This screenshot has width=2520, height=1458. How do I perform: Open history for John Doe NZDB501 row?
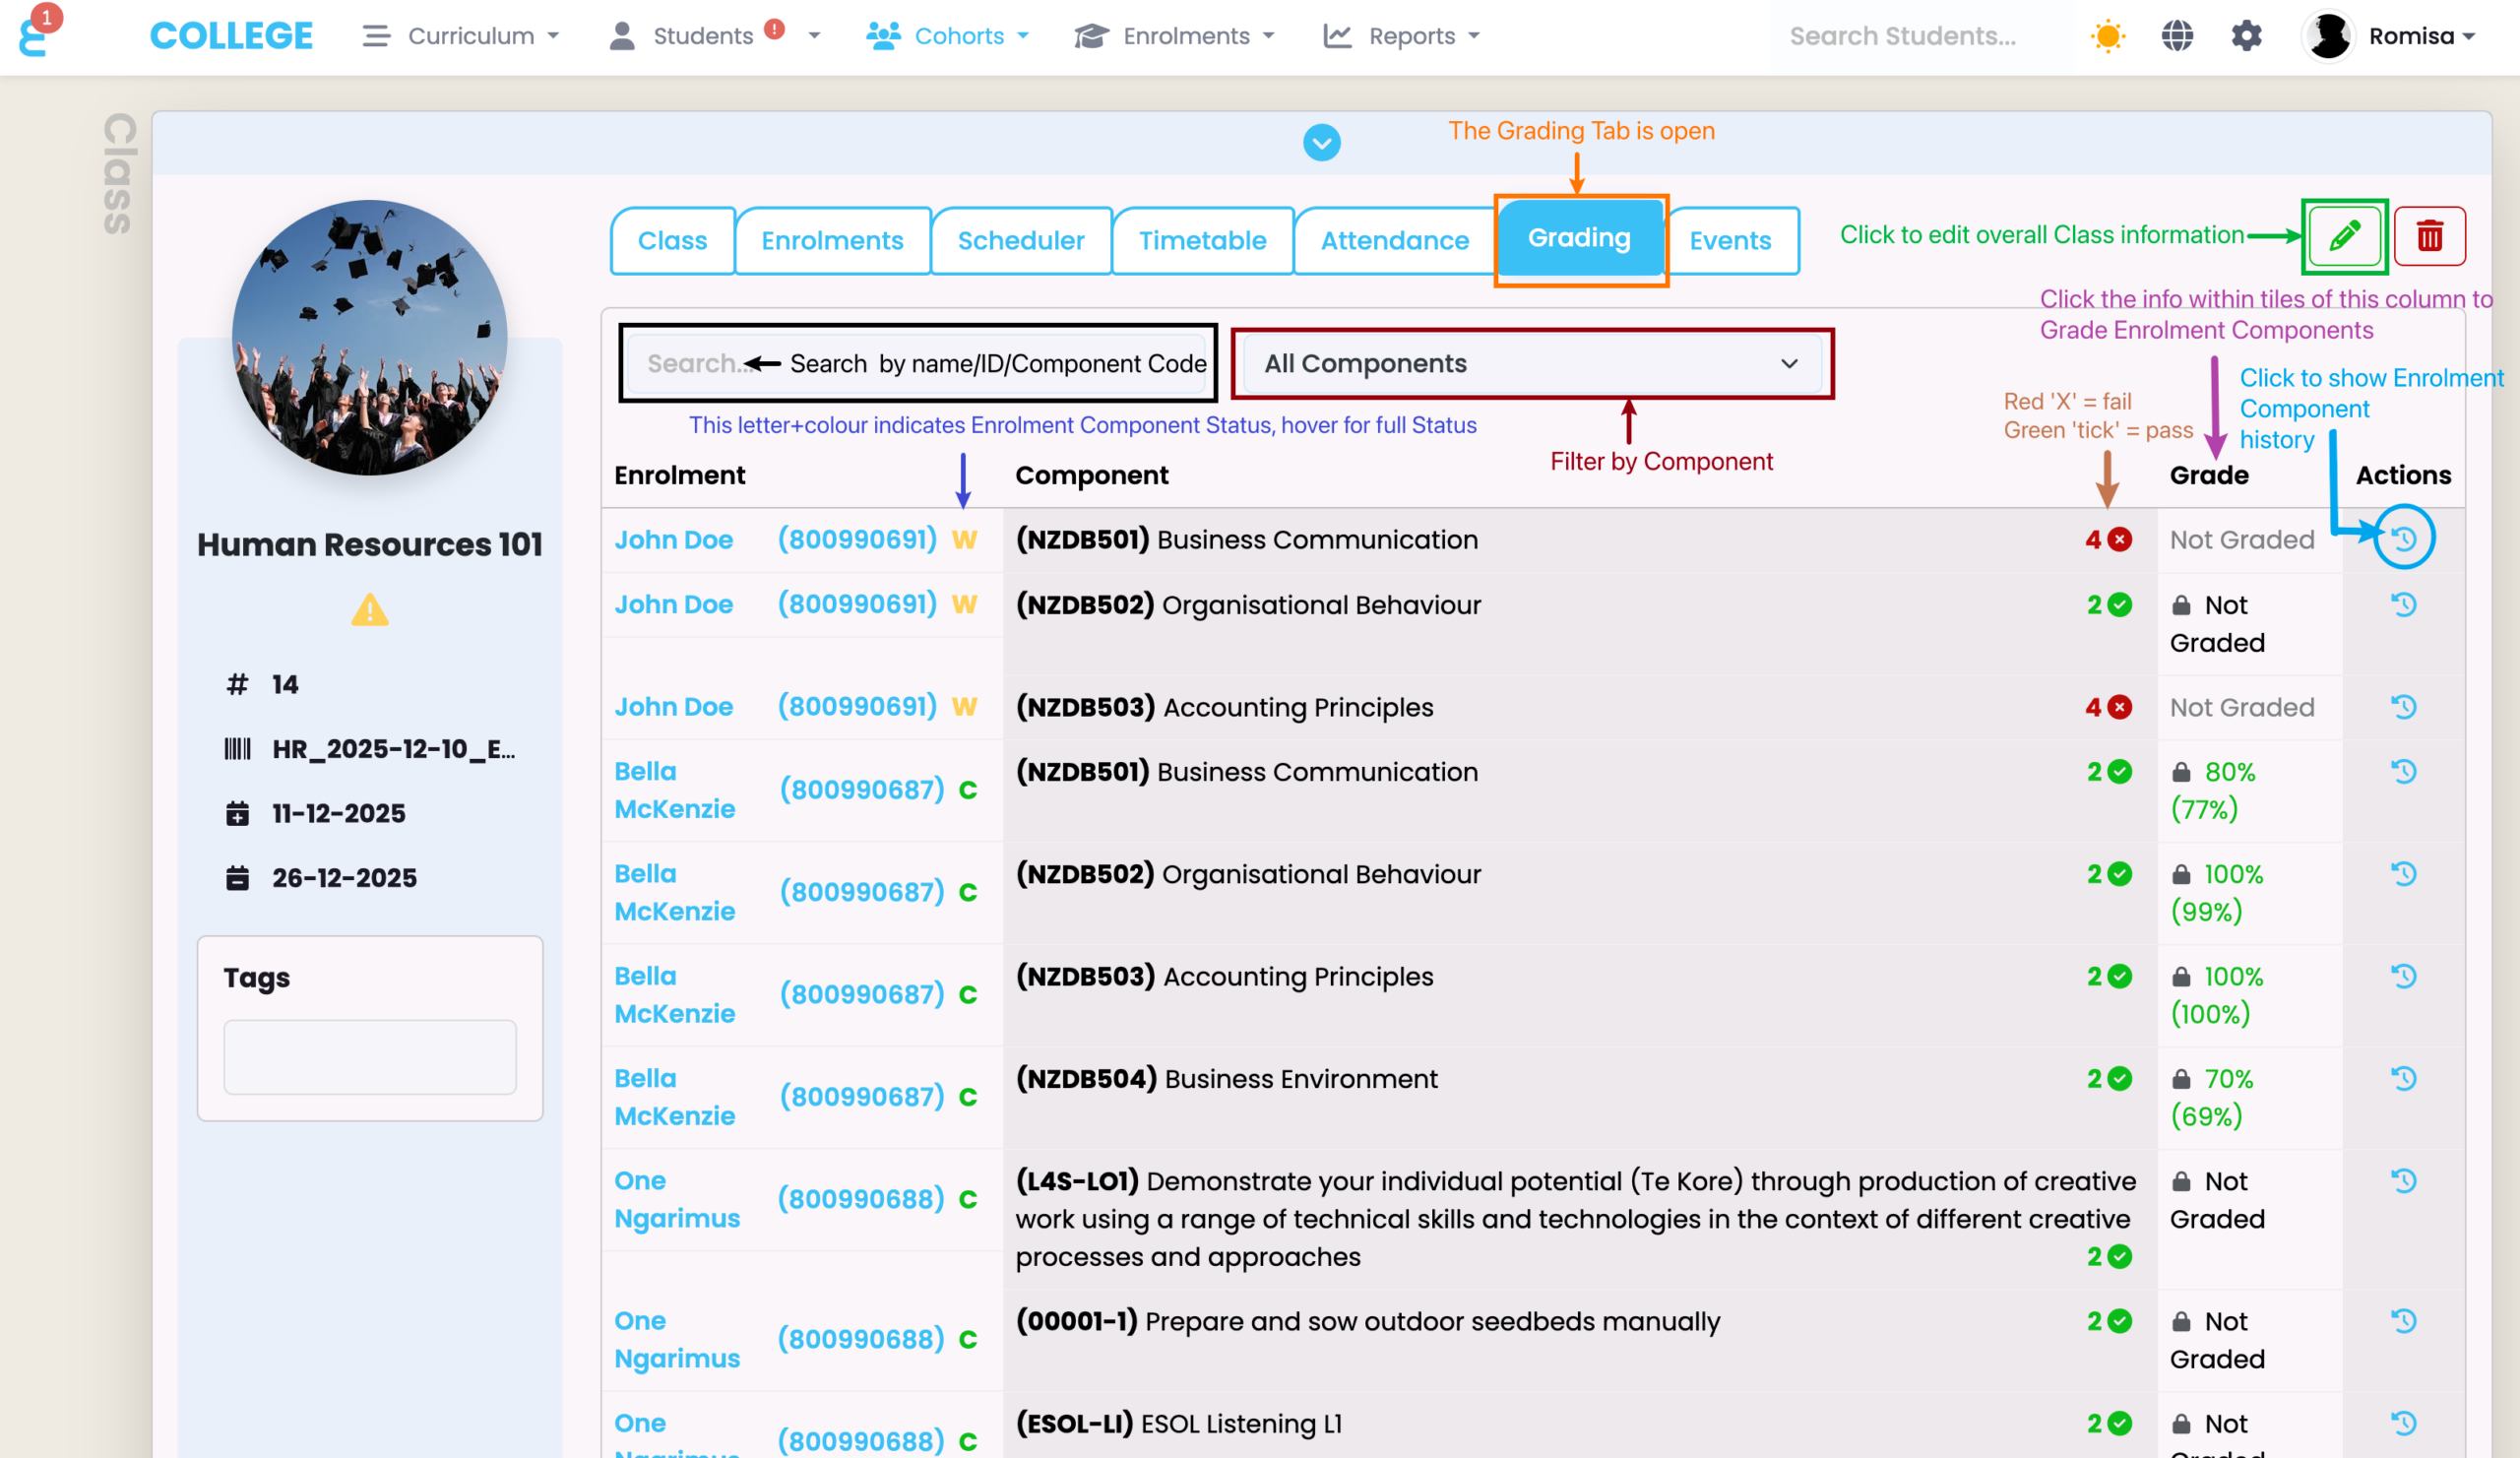[x=2403, y=539]
